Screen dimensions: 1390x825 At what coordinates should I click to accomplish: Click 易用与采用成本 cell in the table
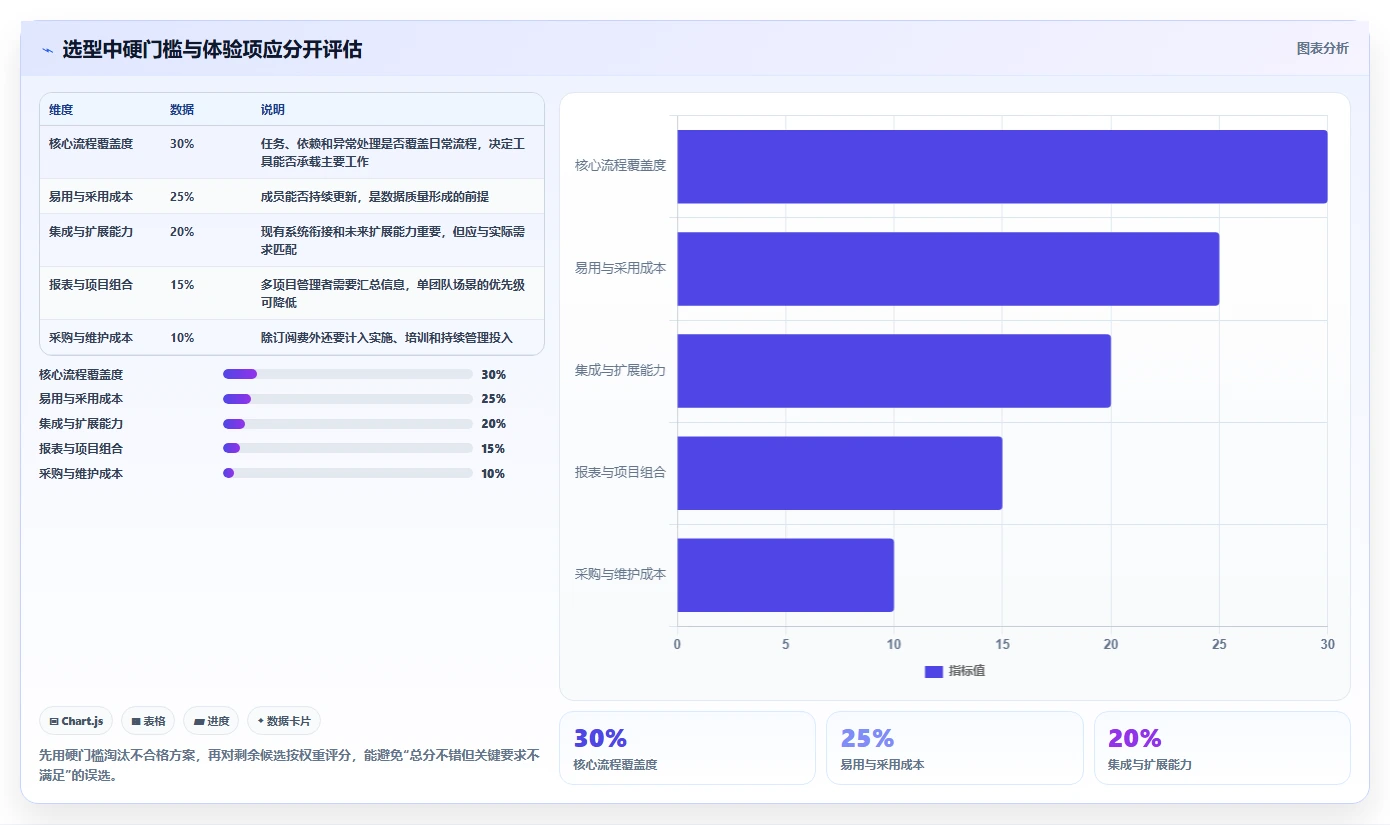point(91,196)
